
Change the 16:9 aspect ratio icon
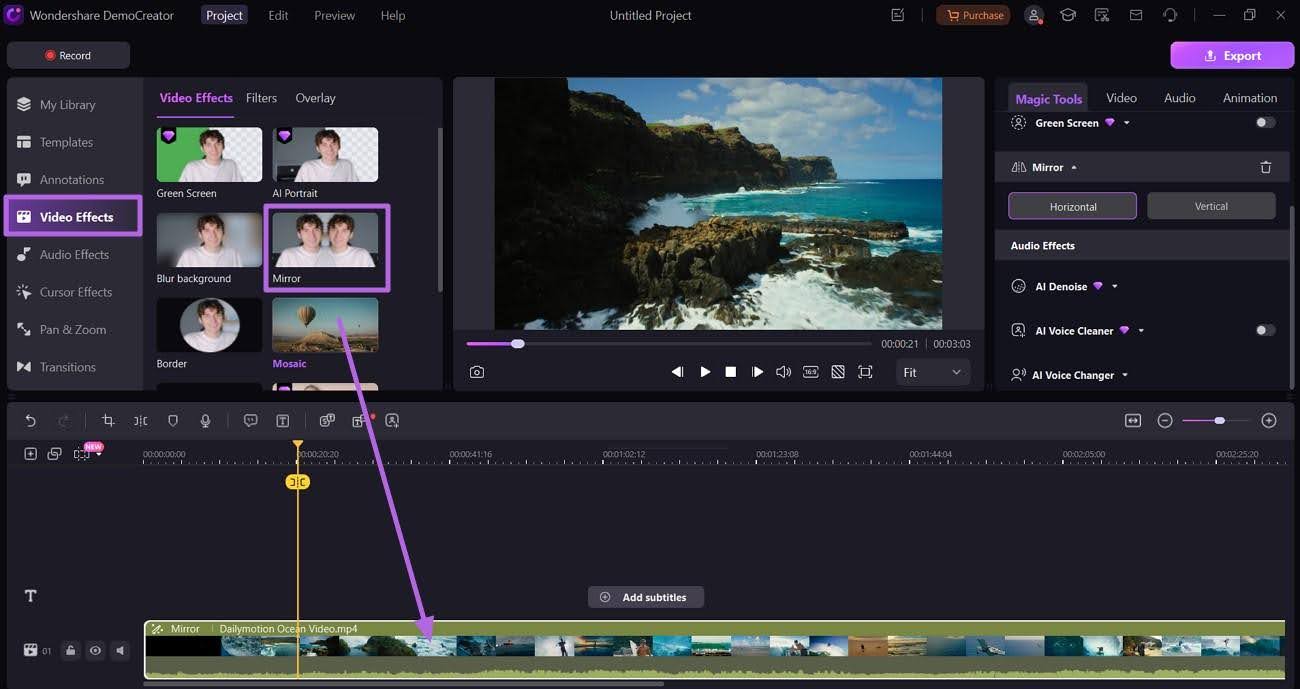point(811,372)
